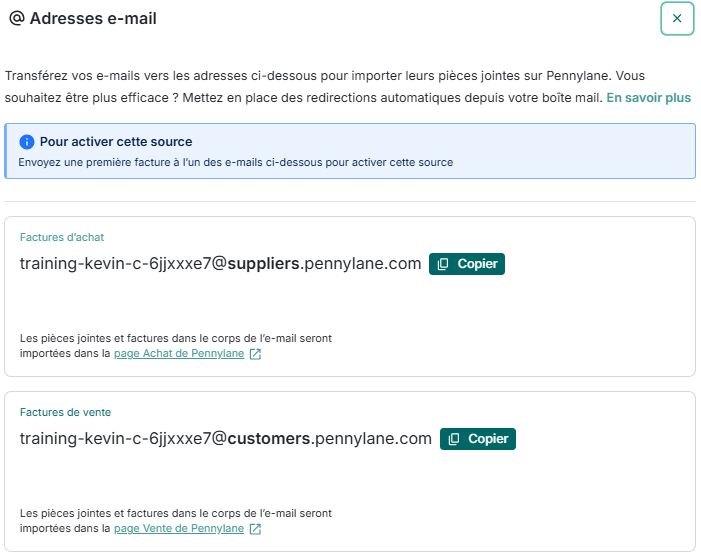Click the Adresses e-mail heading
Viewport: 701px width, 558px height.
[93, 19]
